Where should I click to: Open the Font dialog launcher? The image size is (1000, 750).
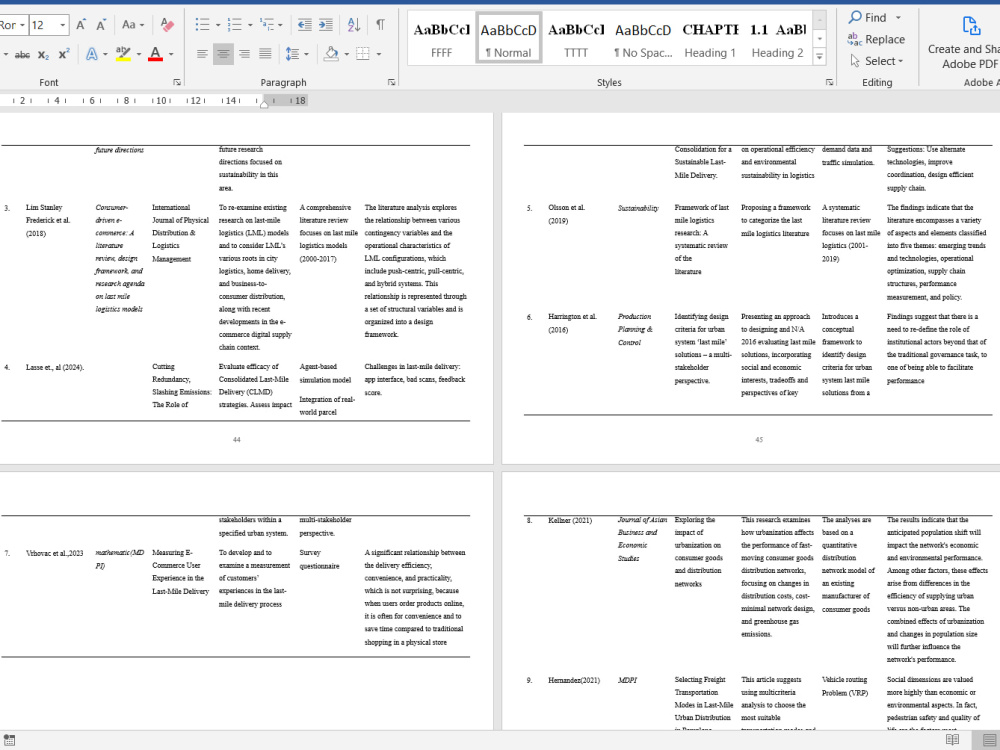click(177, 82)
